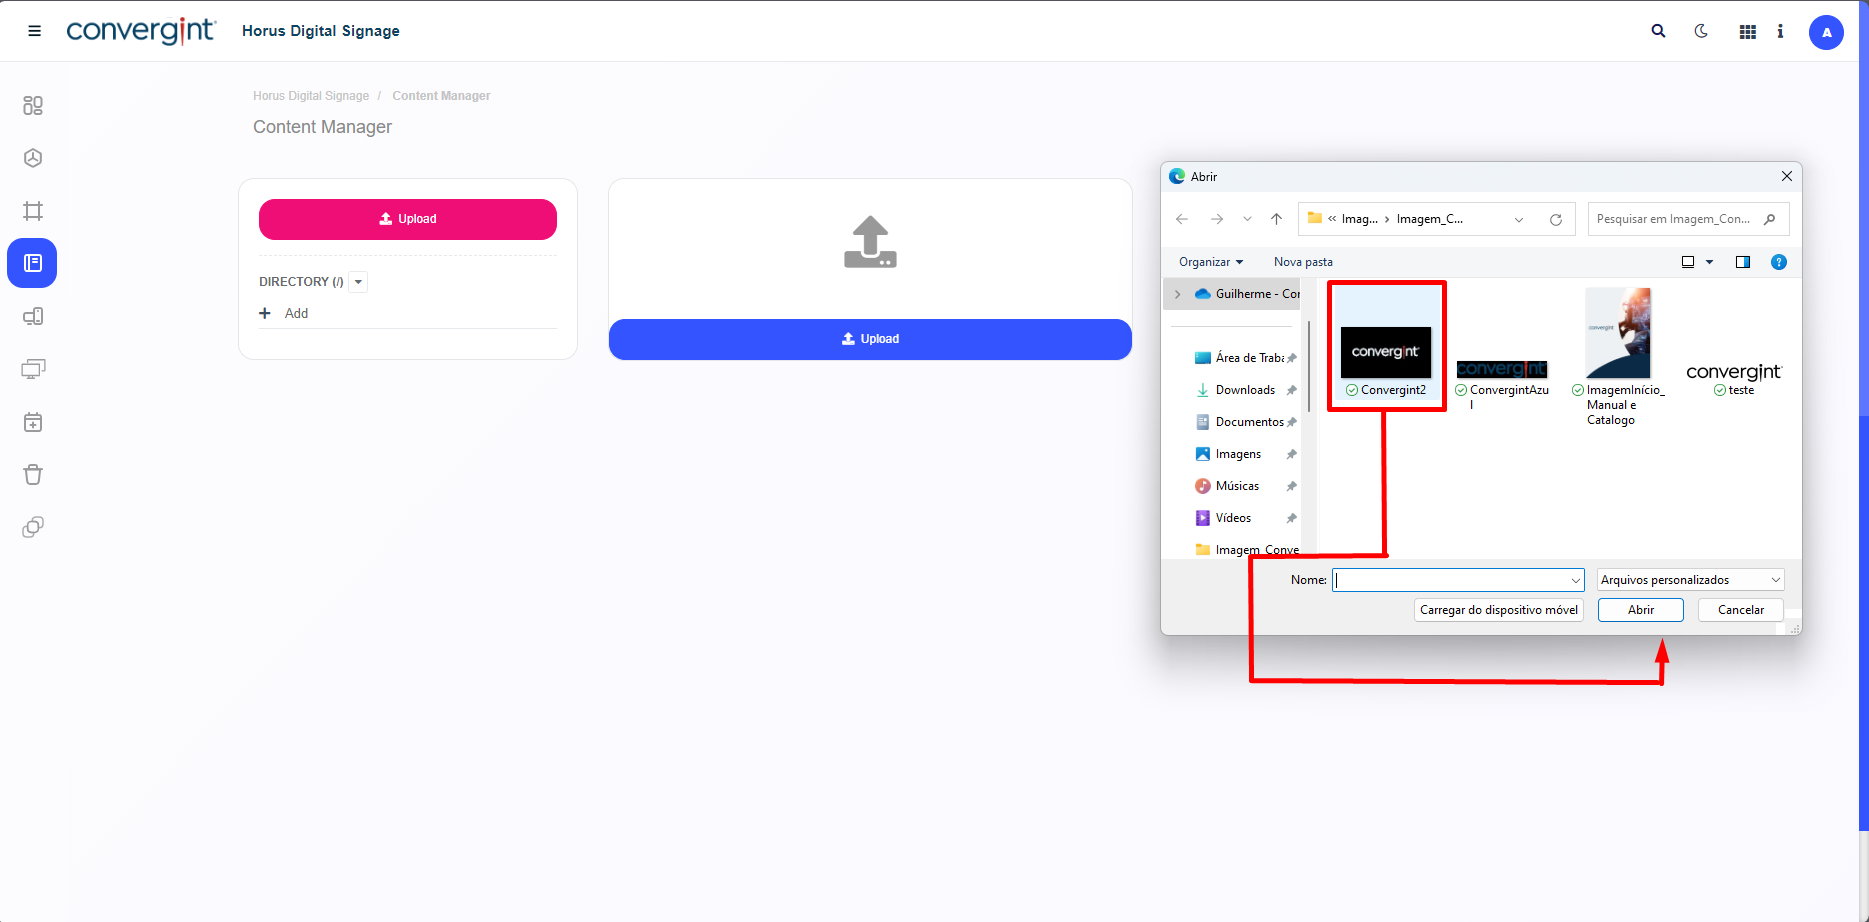
Task: Select the Content Manager sidebar icon
Action: pyautogui.click(x=33, y=263)
